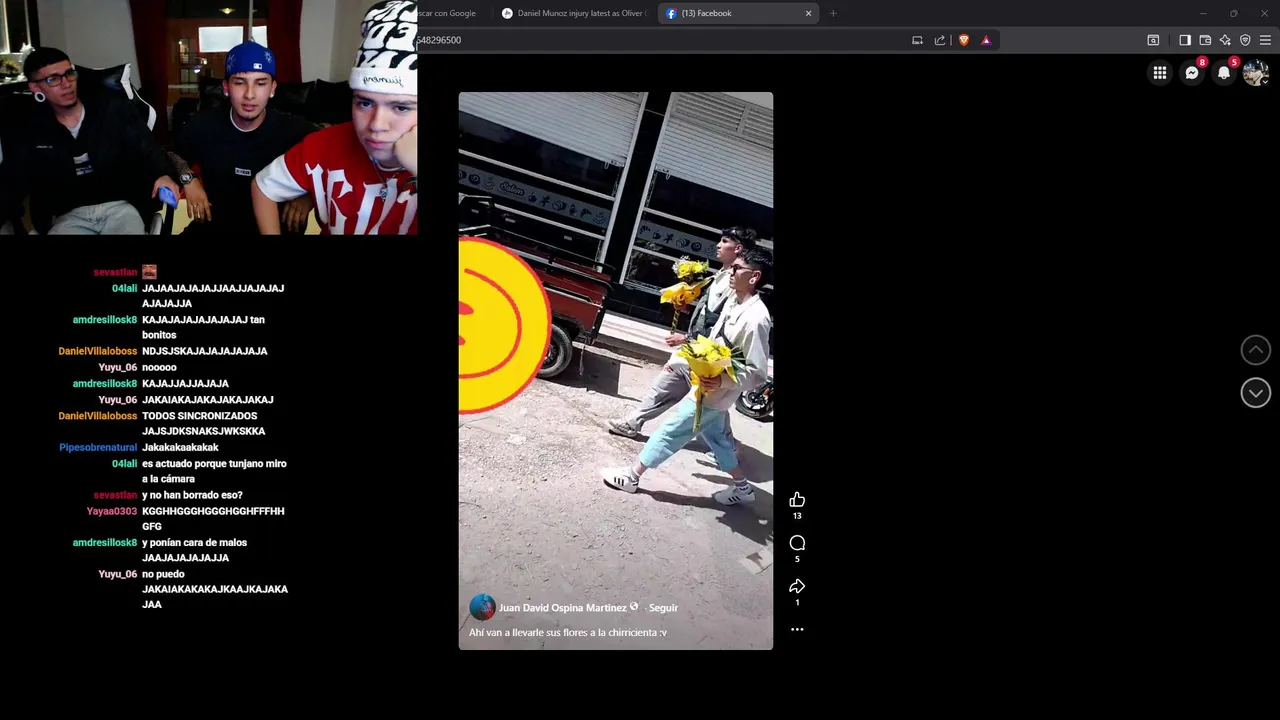Click chat message 'no puedo' from Yuyu_06
Viewport: 1280px width, 720px height.
point(163,574)
